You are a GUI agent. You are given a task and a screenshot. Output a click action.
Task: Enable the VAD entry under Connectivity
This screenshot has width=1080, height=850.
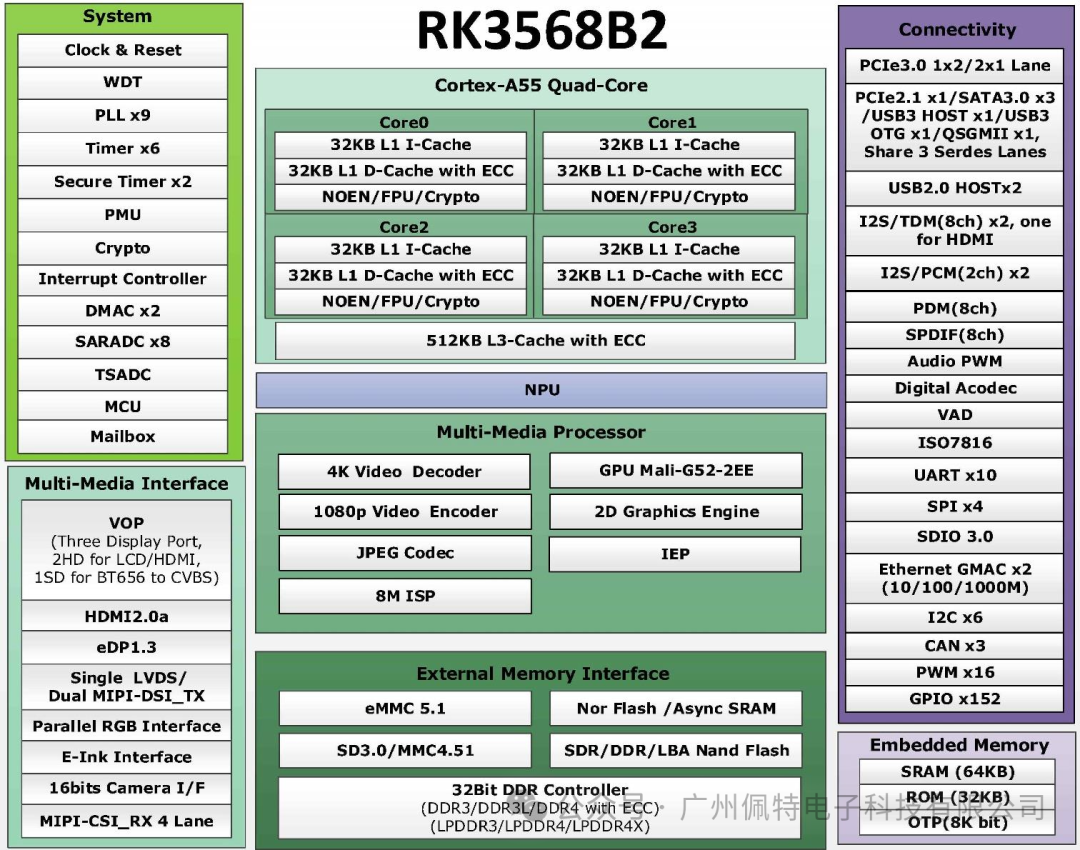[954, 414]
